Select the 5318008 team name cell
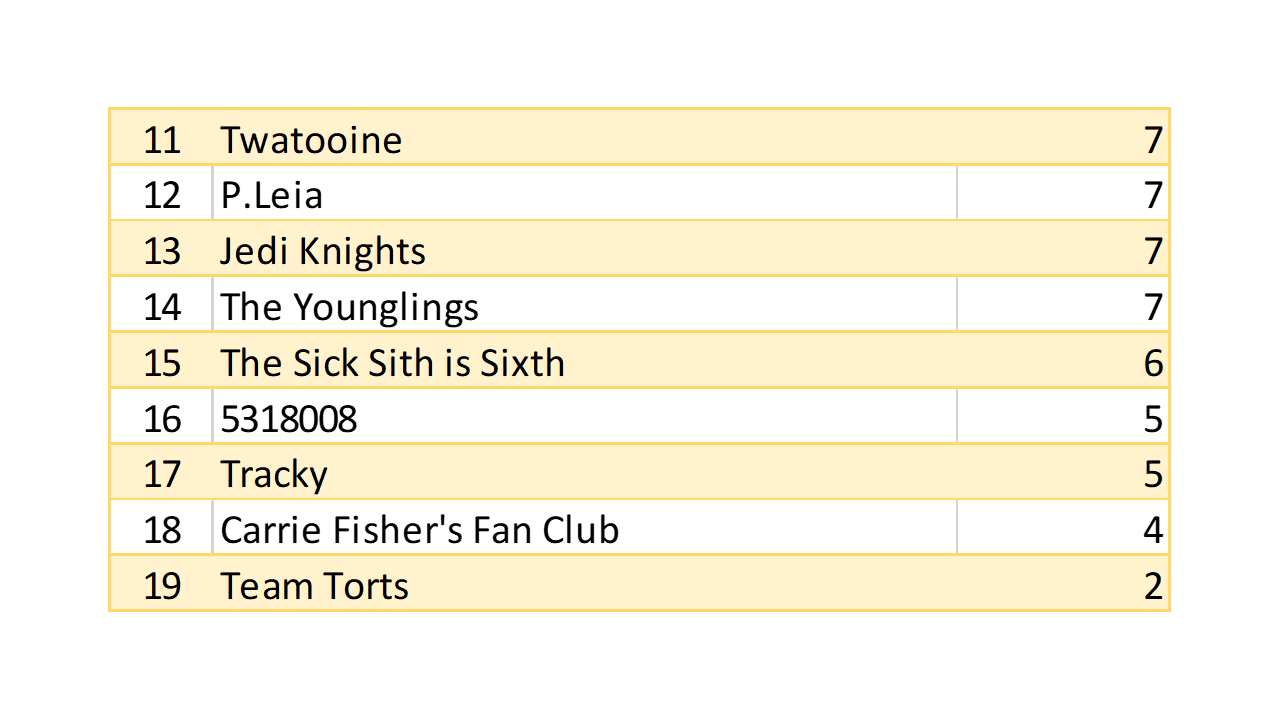Screen dimensions: 1280x720 289,418
